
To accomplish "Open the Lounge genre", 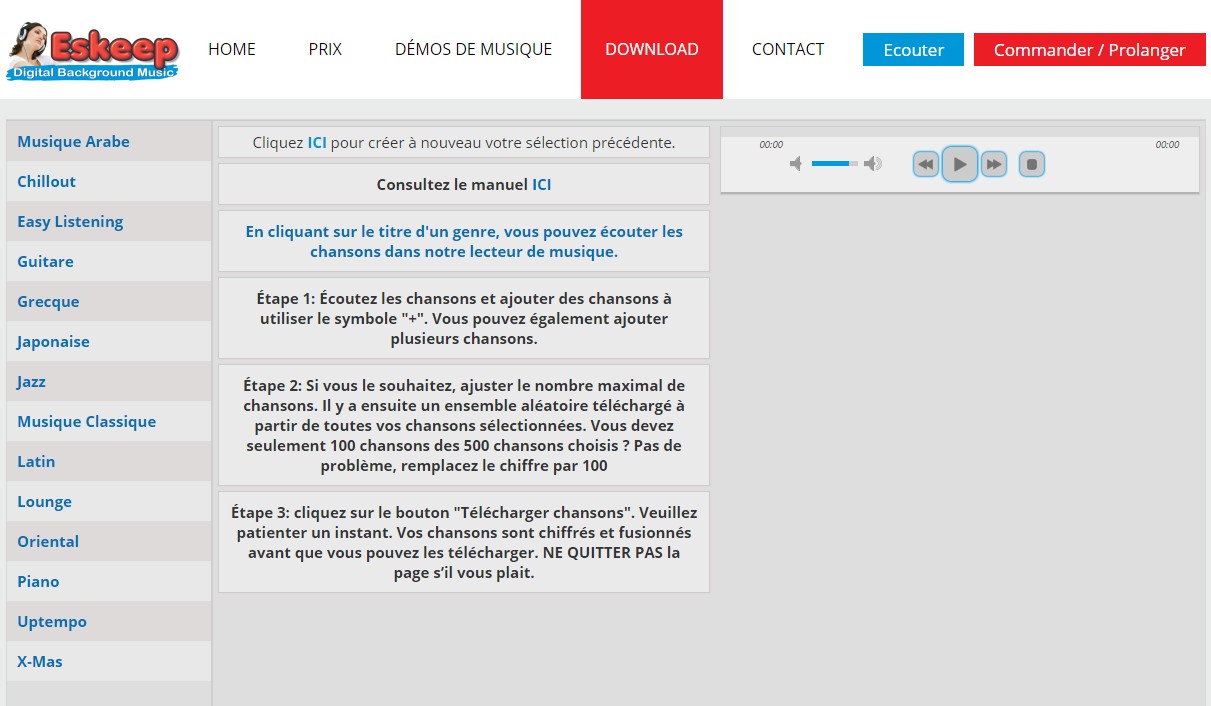I will click(109, 501).
